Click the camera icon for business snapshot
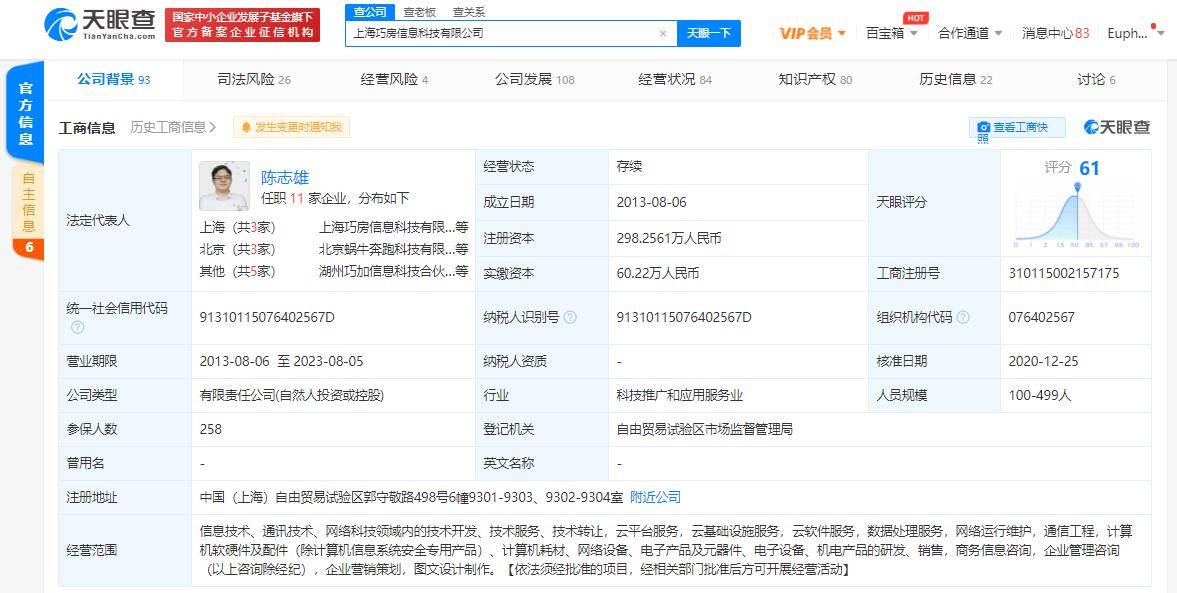This screenshot has height=593, width=1177. coord(983,128)
